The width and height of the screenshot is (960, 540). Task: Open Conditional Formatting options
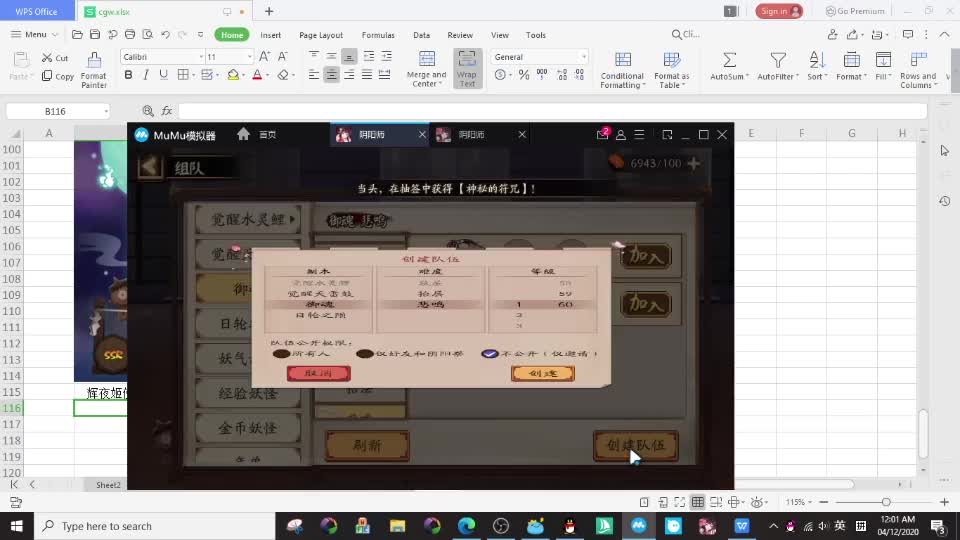click(x=622, y=70)
